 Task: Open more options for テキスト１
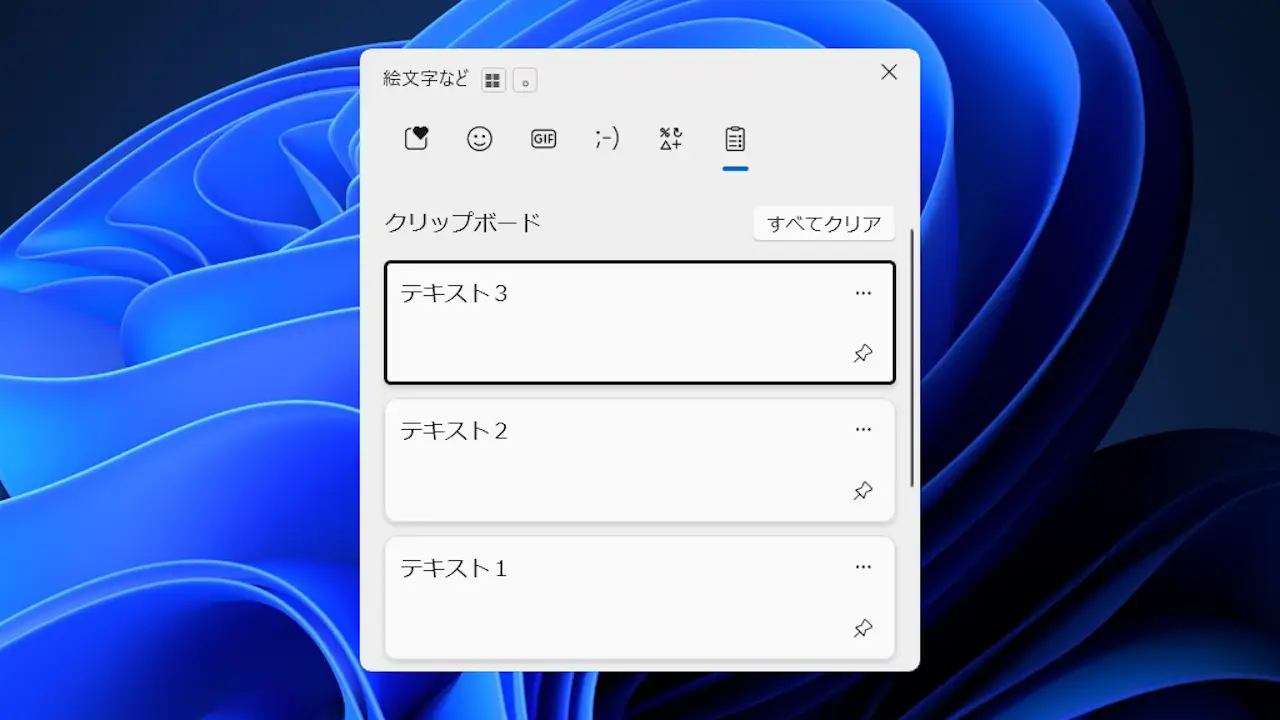(863, 567)
